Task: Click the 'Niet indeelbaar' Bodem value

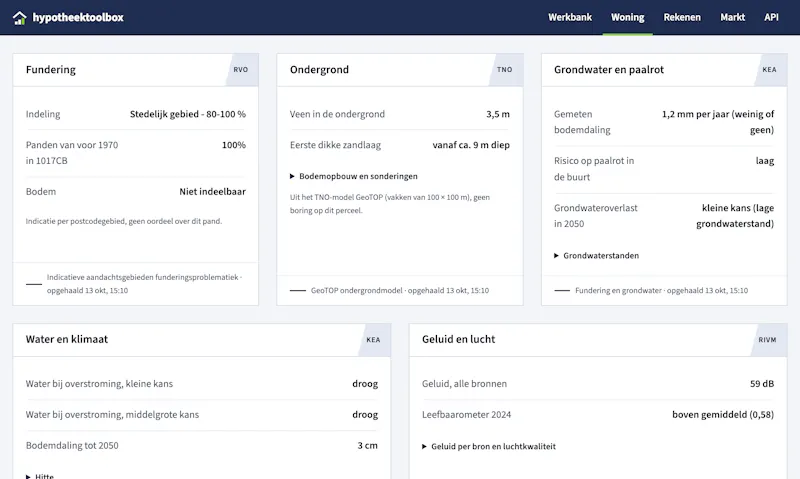Action: [212, 192]
